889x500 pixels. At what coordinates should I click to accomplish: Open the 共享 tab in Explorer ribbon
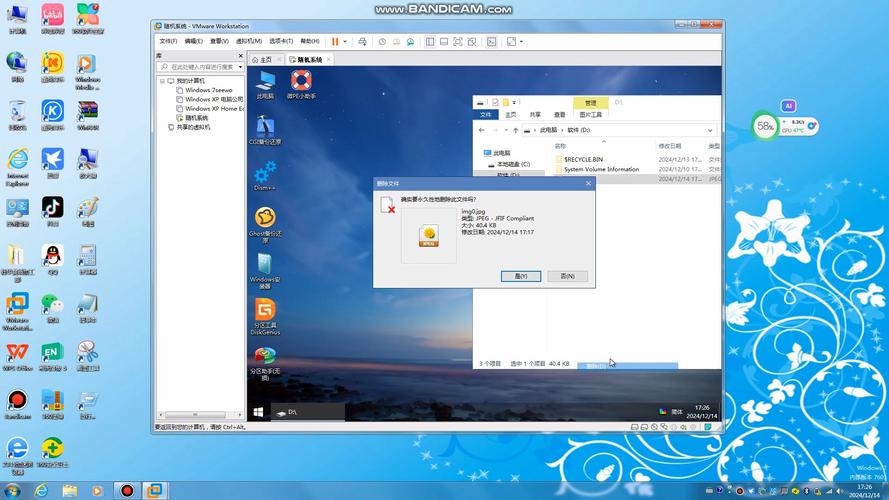coord(535,115)
